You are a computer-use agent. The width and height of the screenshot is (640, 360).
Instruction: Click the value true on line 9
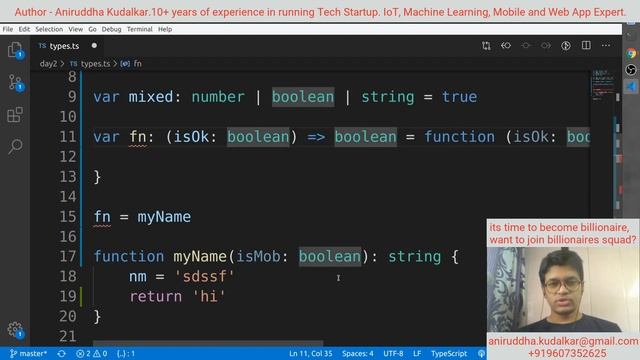[x=459, y=97]
